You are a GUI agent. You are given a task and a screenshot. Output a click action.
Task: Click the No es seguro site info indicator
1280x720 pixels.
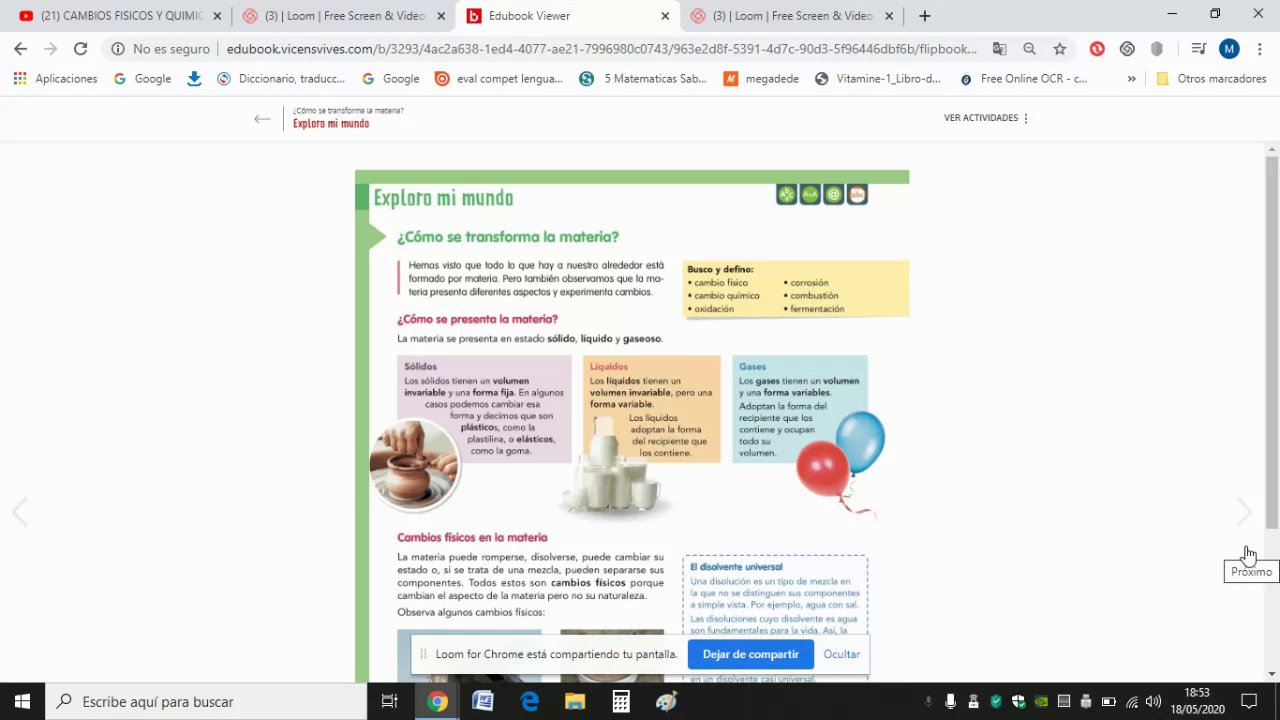pyautogui.click(x=160, y=48)
